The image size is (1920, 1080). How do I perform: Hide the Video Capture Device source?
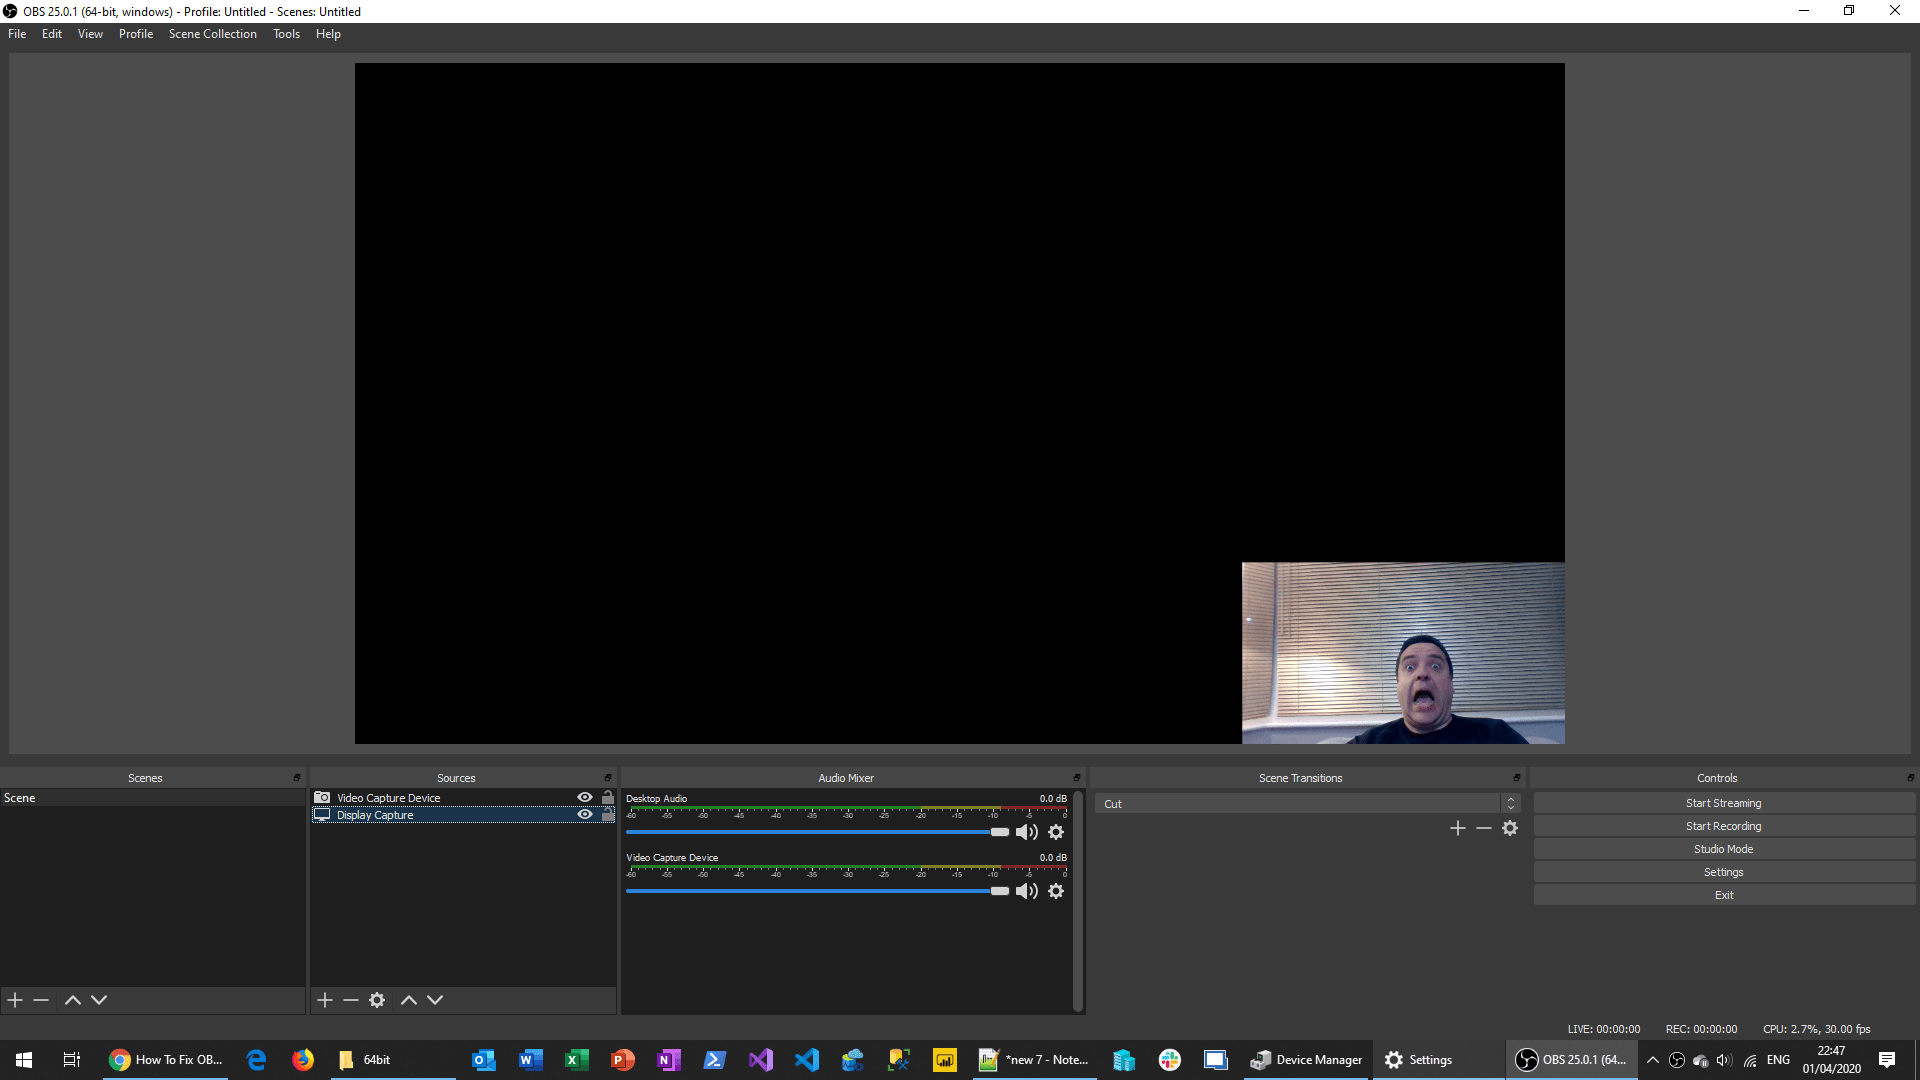pos(585,797)
